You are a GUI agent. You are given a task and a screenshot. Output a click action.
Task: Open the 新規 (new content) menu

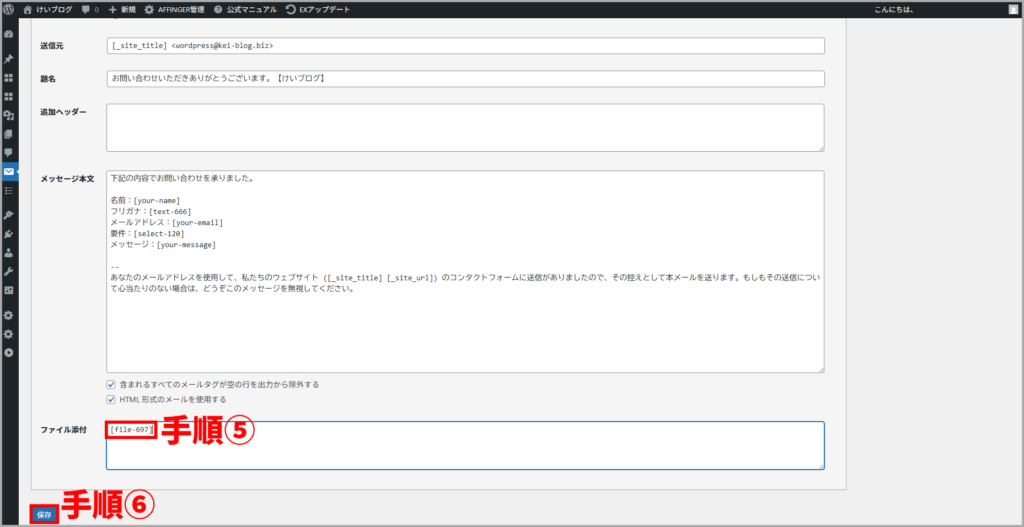[x=121, y=9]
